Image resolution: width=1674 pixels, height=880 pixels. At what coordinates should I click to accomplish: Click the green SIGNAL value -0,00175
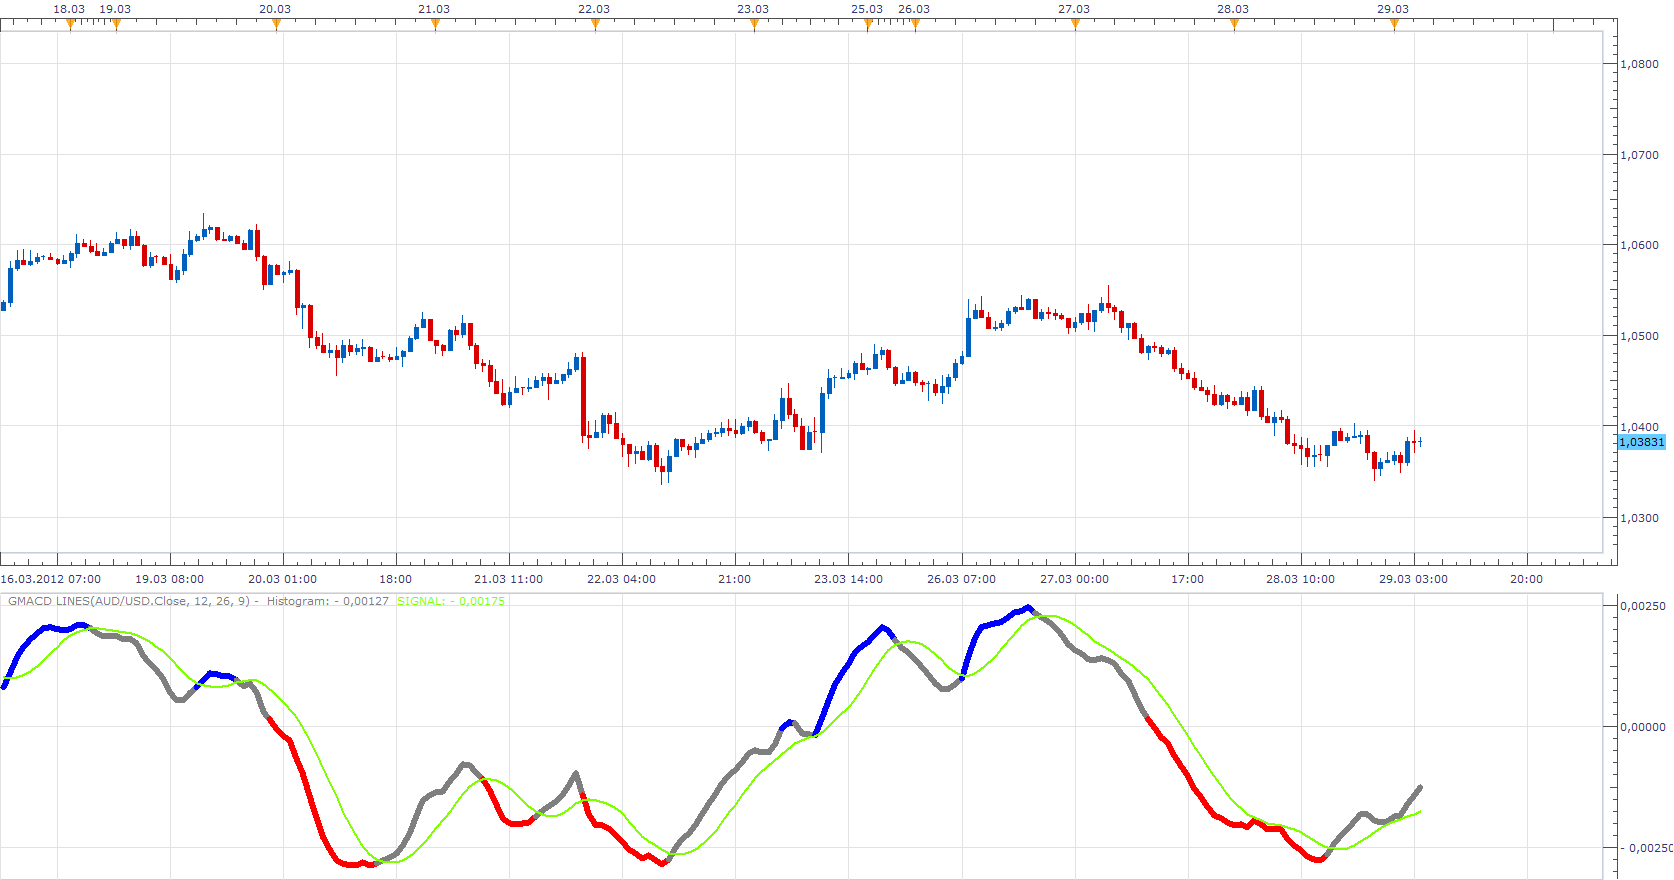pyautogui.click(x=451, y=601)
